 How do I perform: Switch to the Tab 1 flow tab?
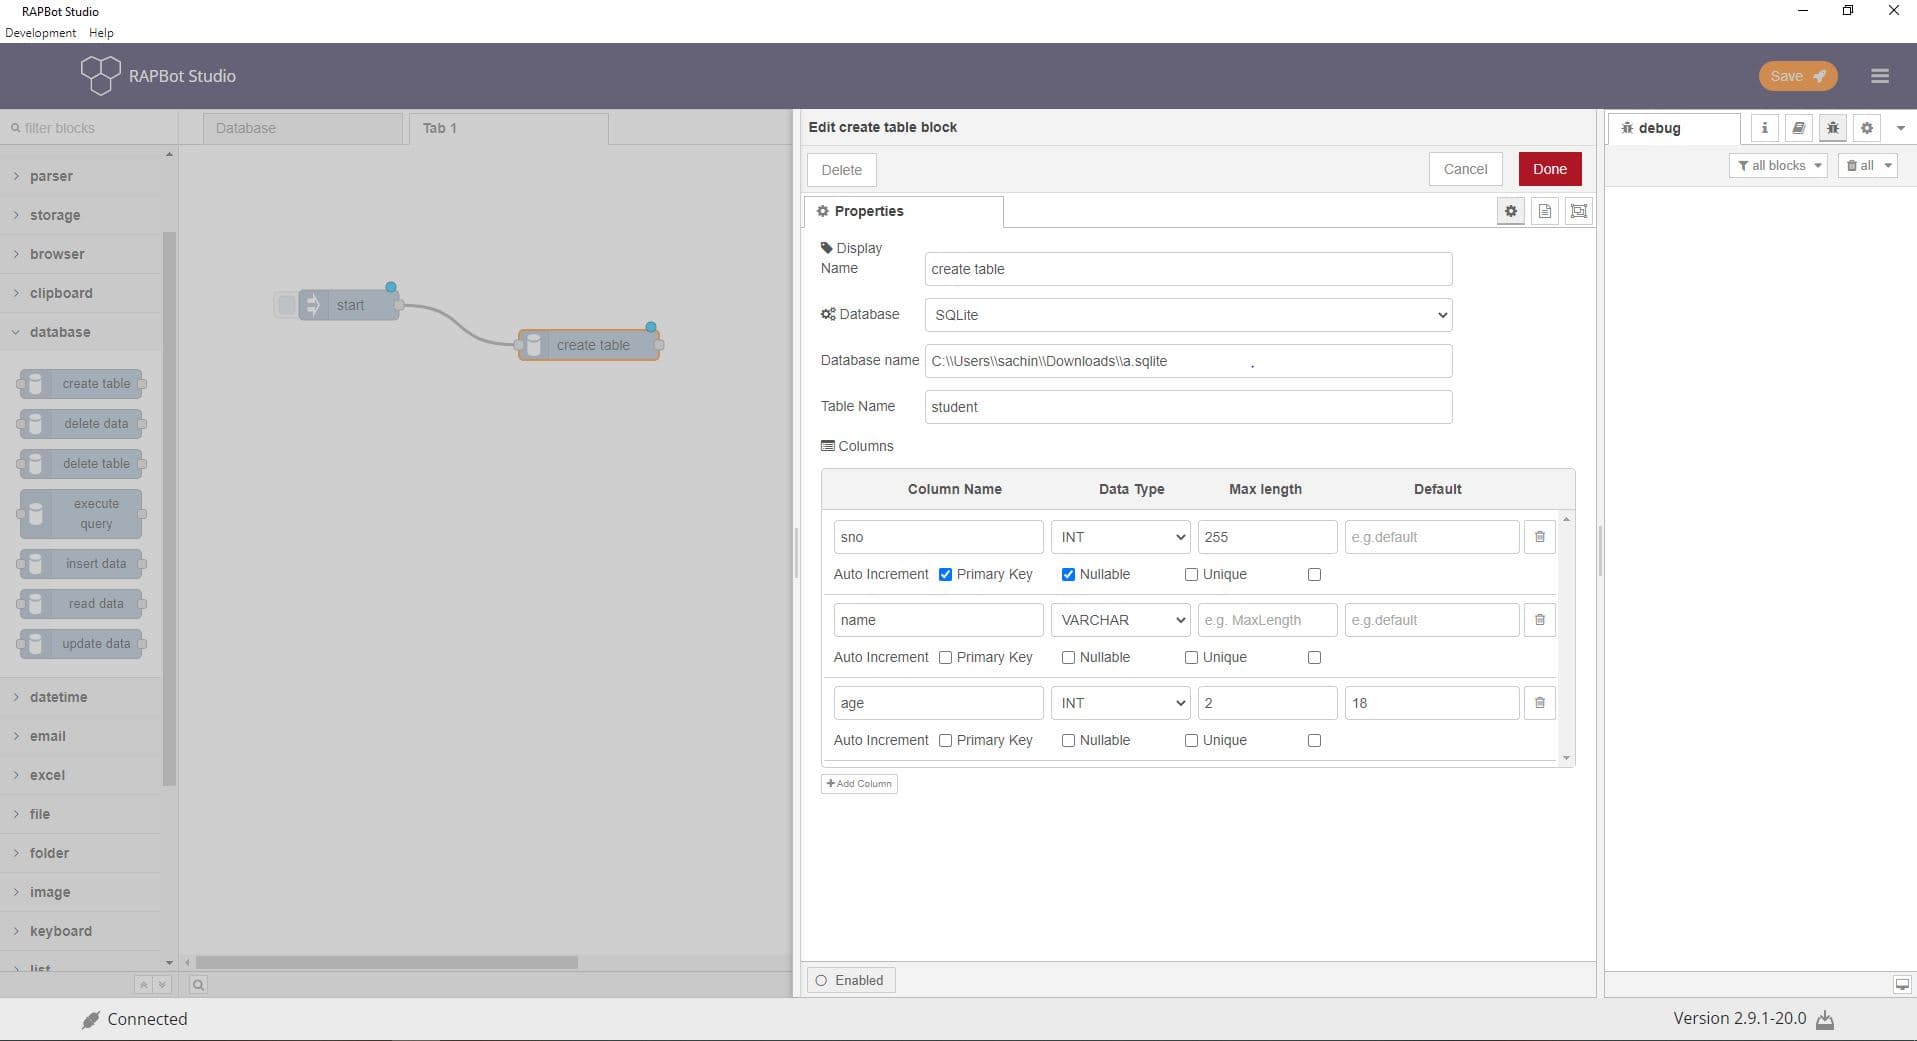pyautogui.click(x=508, y=128)
